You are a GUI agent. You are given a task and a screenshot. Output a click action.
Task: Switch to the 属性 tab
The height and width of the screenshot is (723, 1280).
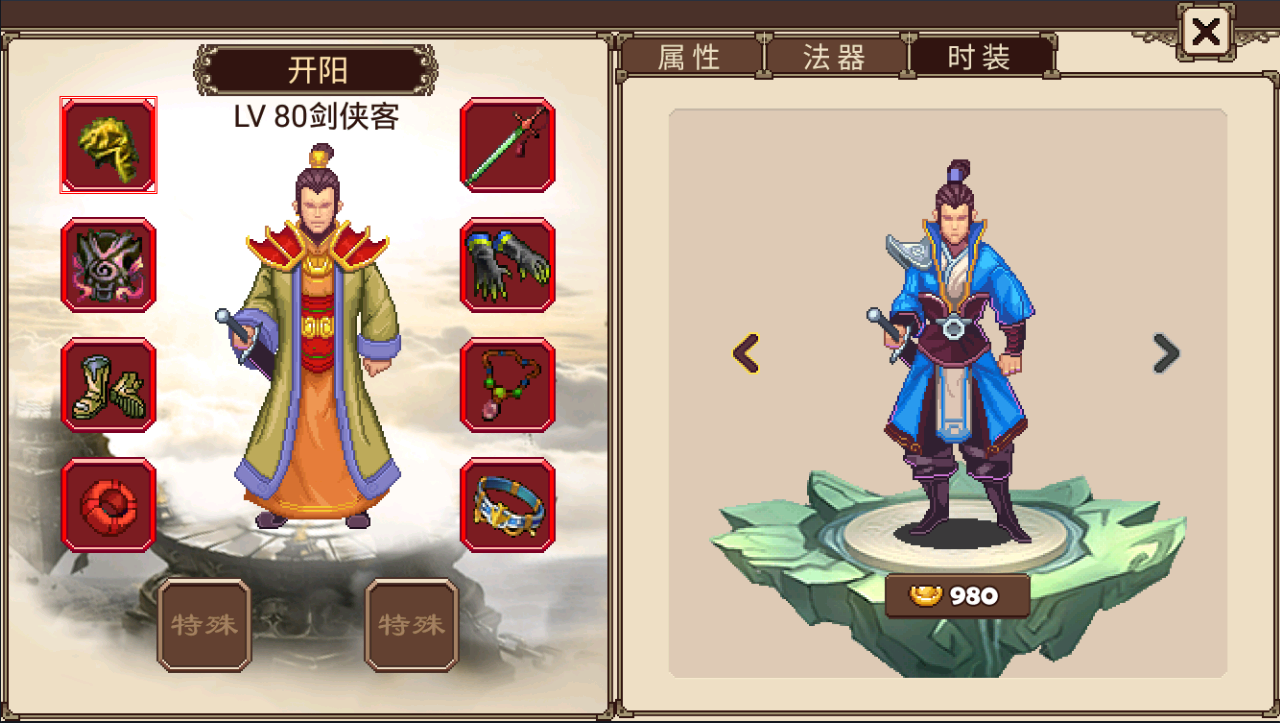click(x=689, y=57)
